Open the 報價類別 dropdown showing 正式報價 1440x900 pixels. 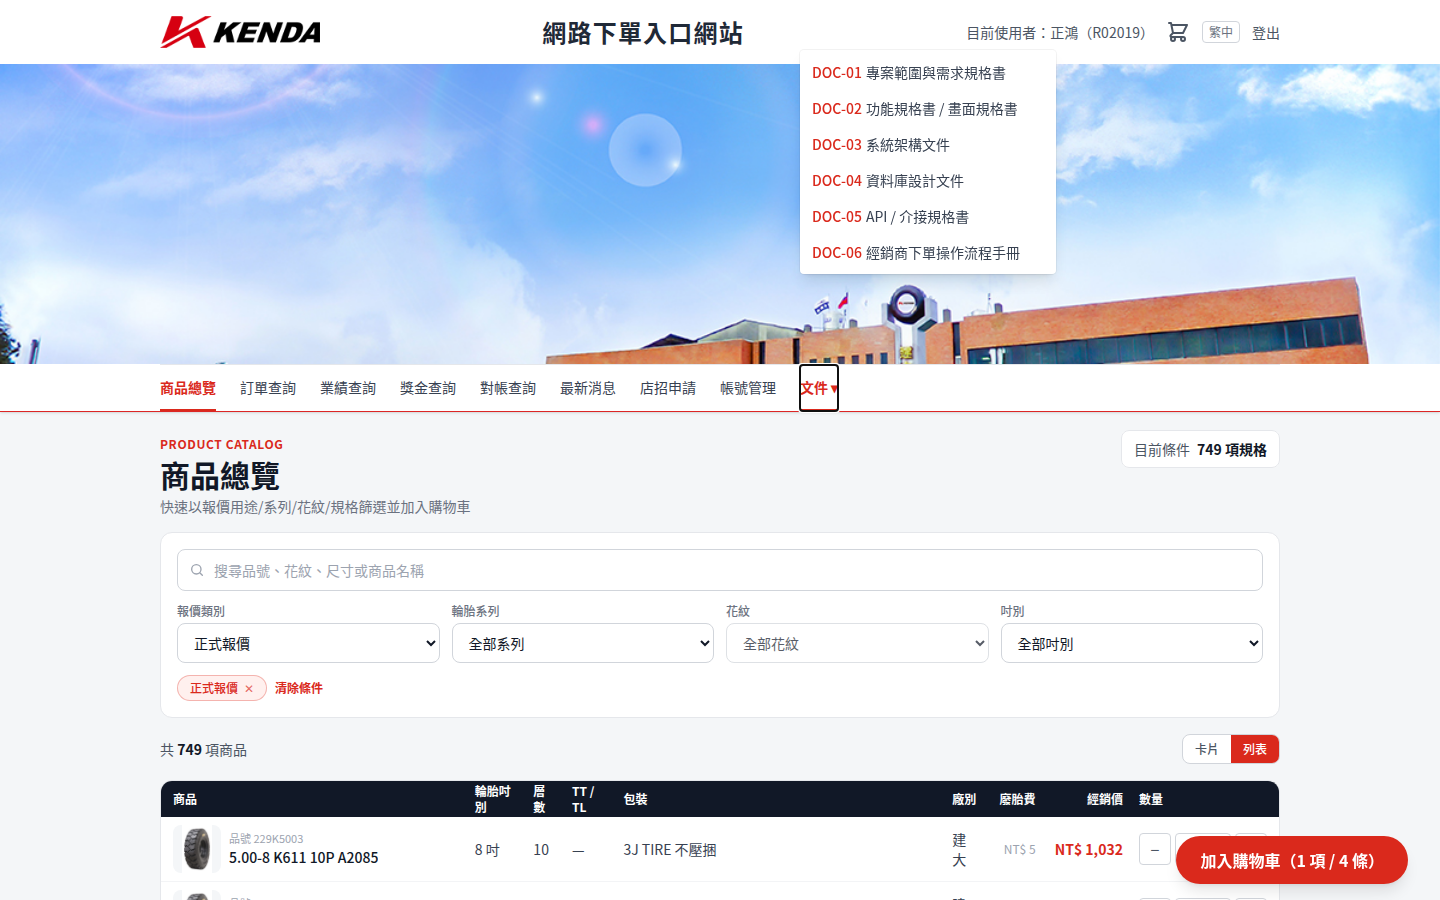click(x=308, y=643)
